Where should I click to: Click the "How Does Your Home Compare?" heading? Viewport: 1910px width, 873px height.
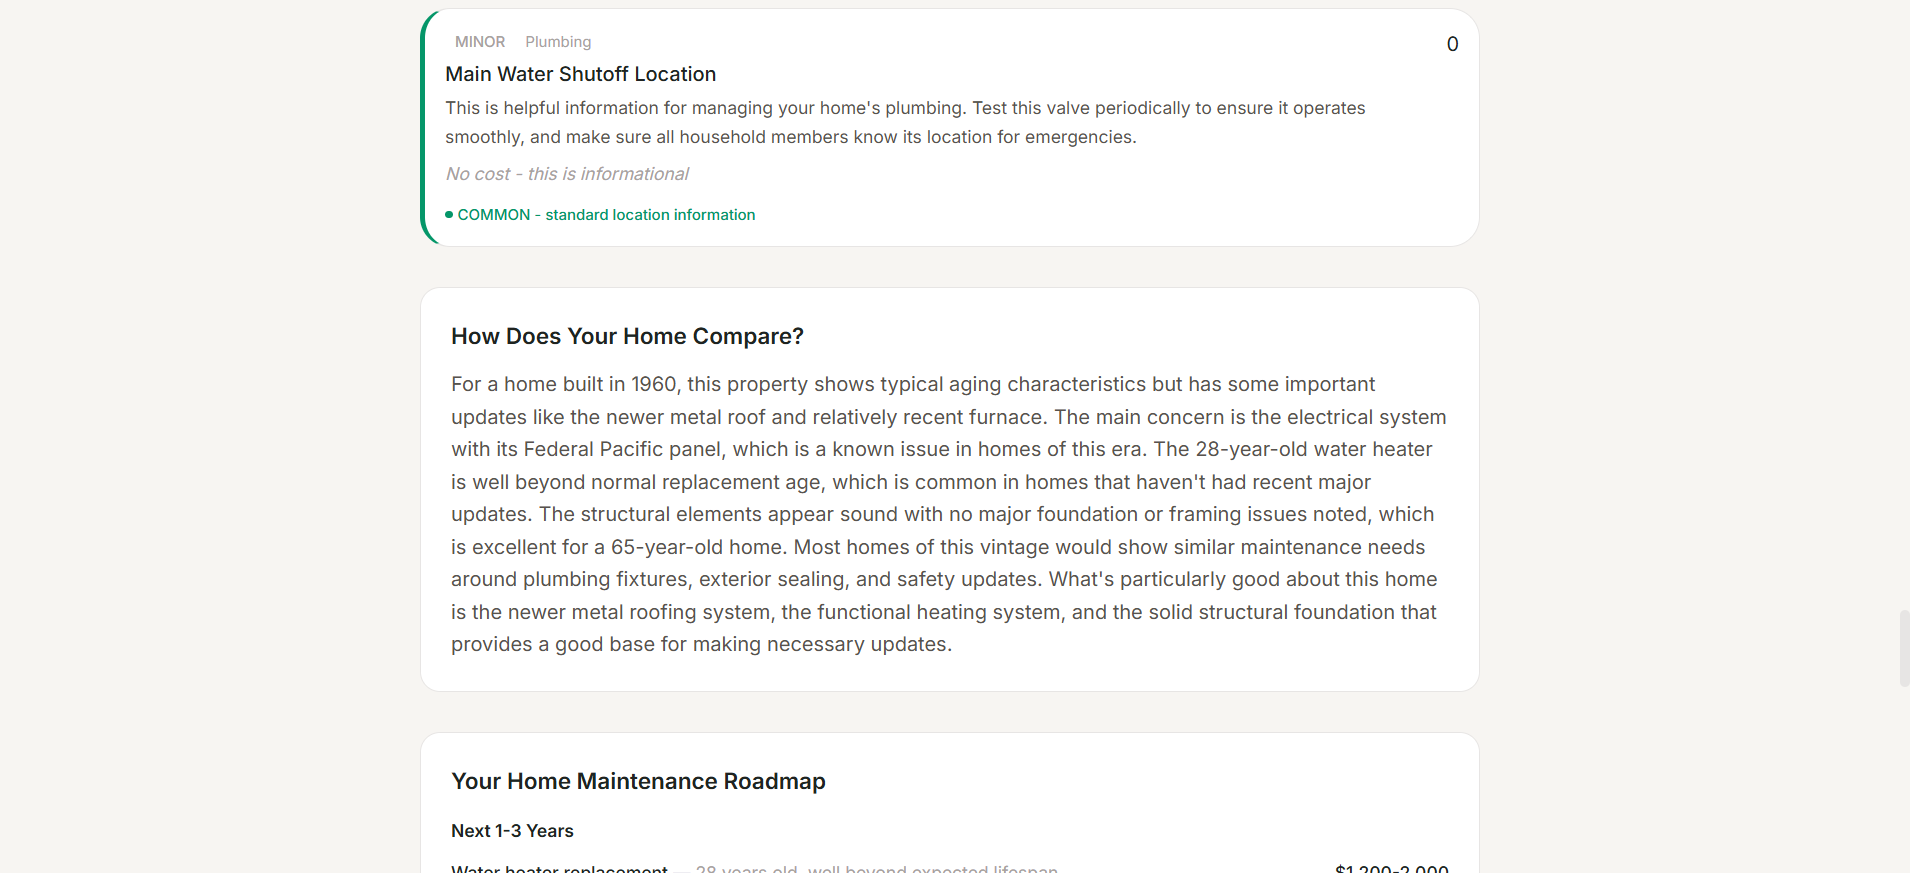(x=627, y=336)
